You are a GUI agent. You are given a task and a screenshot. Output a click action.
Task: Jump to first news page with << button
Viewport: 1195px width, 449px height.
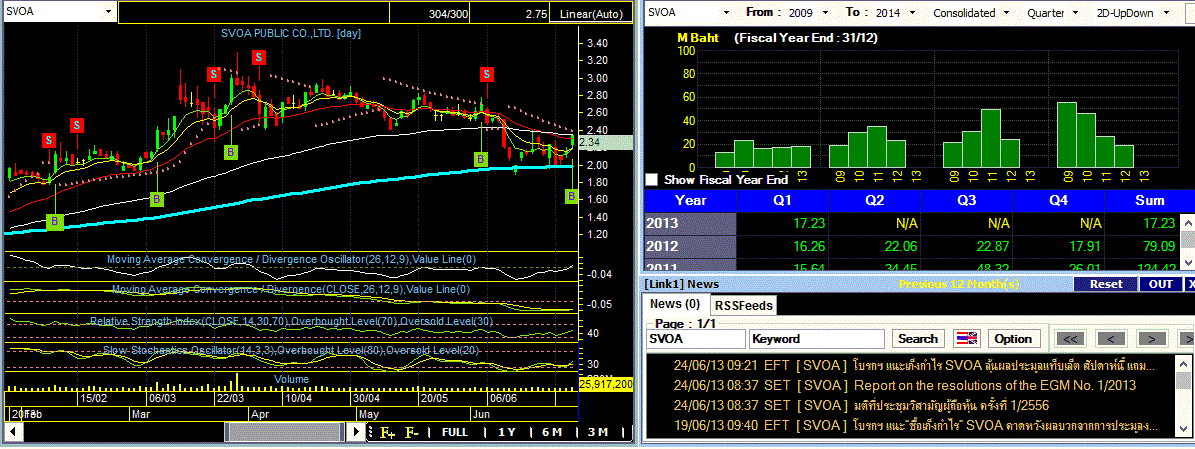[x=1070, y=338]
